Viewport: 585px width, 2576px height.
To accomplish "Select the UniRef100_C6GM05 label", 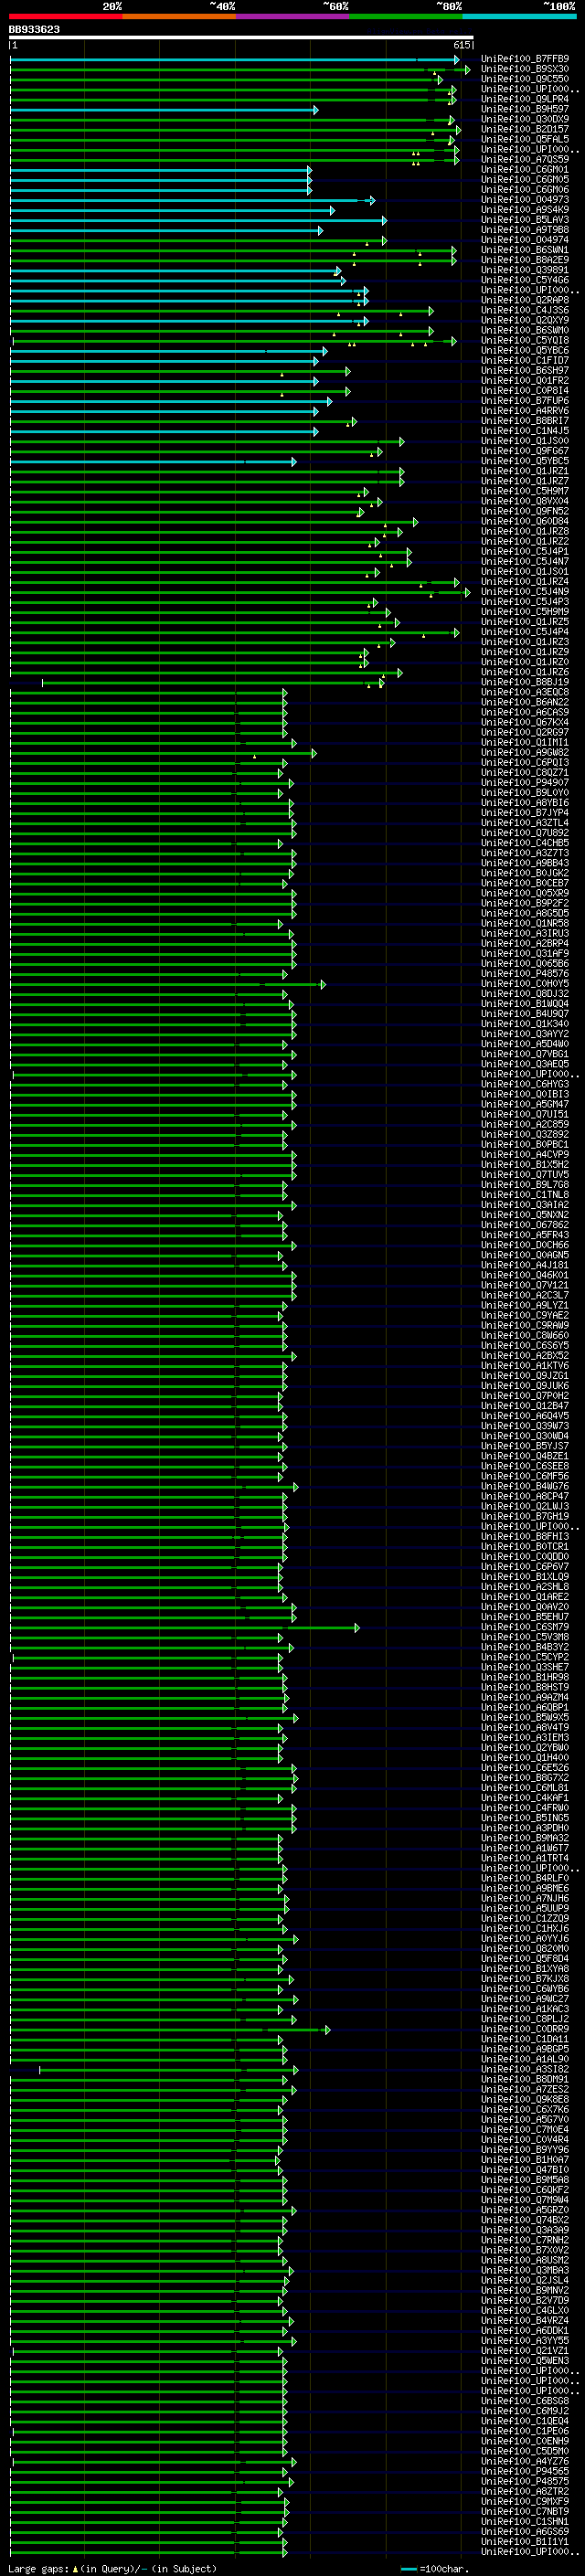I will (525, 180).
